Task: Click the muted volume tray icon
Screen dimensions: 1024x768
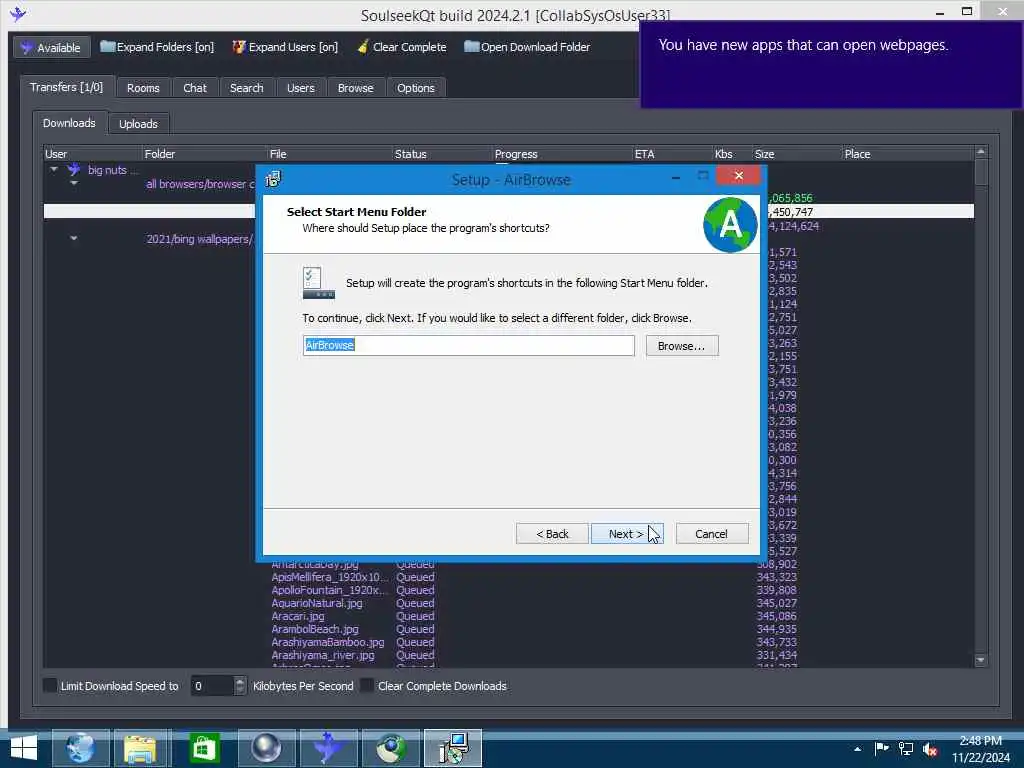Action: pos(930,749)
